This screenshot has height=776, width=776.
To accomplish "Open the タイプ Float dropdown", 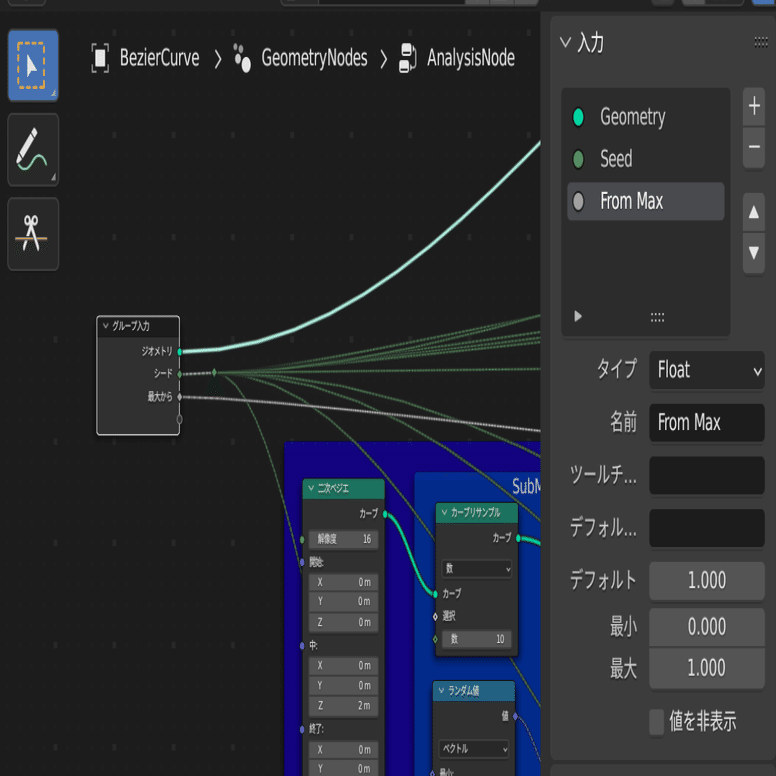I will (x=707, y=370).
